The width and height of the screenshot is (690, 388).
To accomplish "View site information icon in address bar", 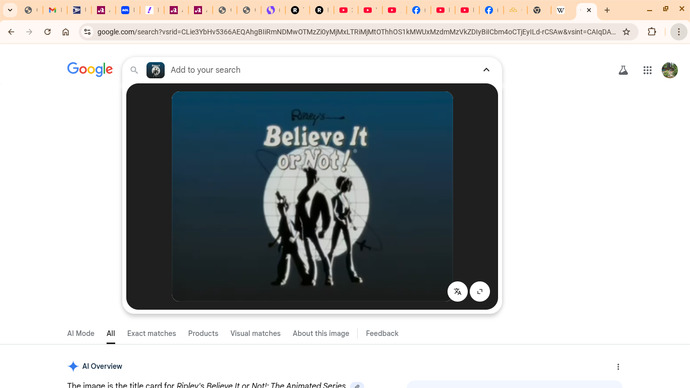I will (87, 32).
